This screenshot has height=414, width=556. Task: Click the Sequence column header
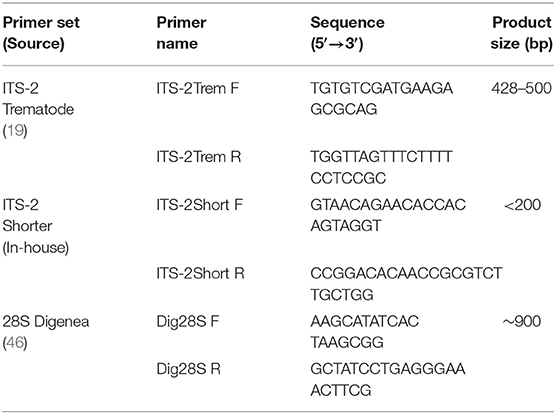point(348,33)
